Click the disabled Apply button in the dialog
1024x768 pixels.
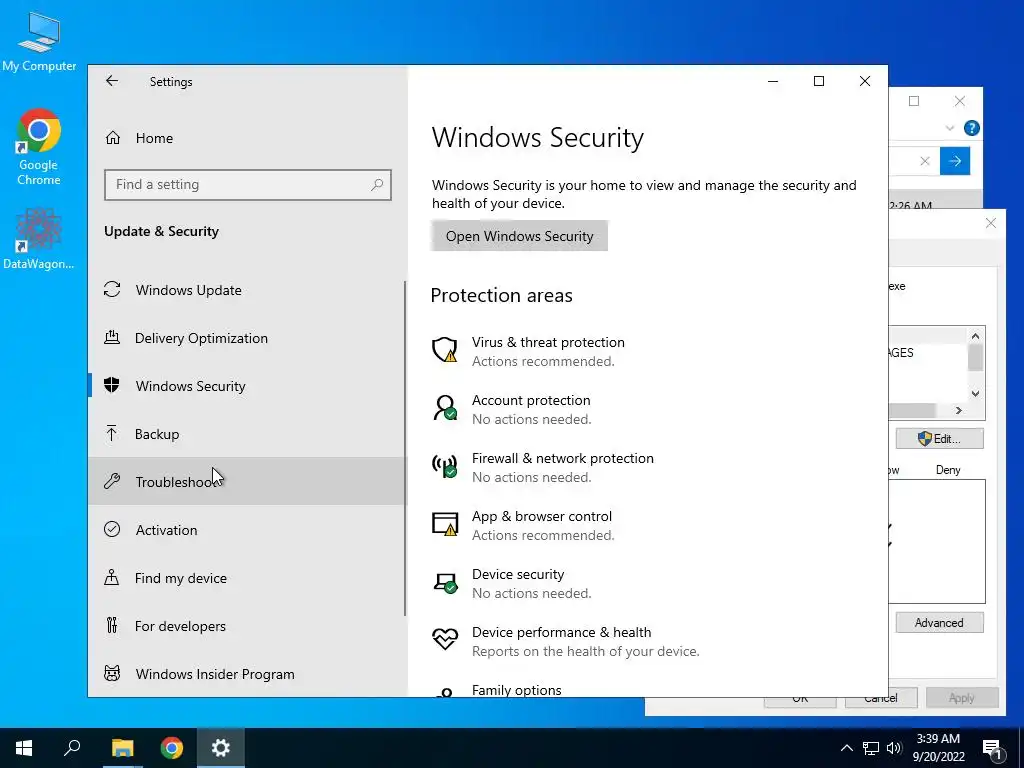[961, 697]
